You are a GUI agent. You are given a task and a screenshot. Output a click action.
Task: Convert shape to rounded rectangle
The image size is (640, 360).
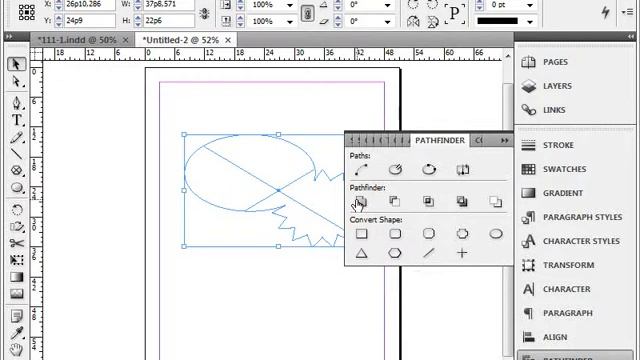[x=395, y=233]
